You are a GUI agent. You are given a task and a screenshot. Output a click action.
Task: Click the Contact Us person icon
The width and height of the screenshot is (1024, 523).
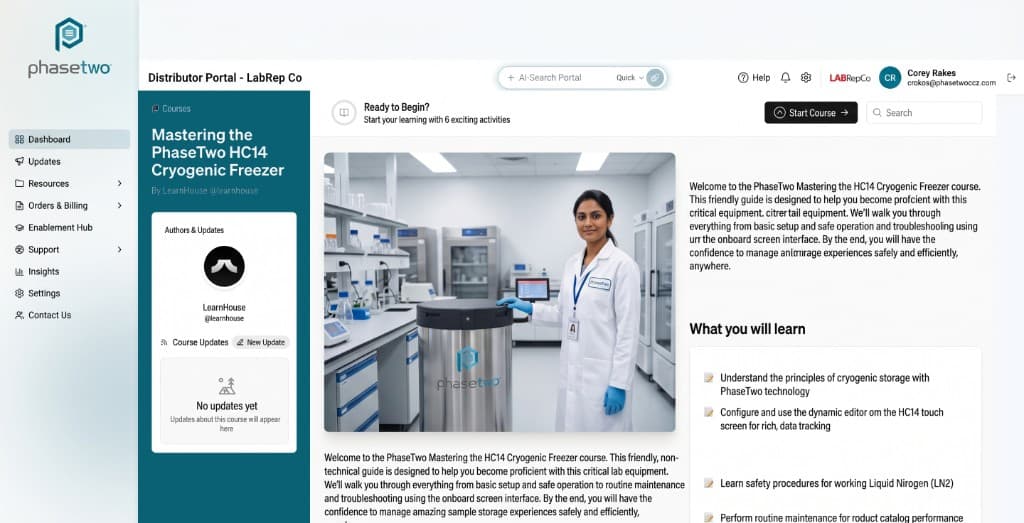pyautogui.click(x=19, y=315)
